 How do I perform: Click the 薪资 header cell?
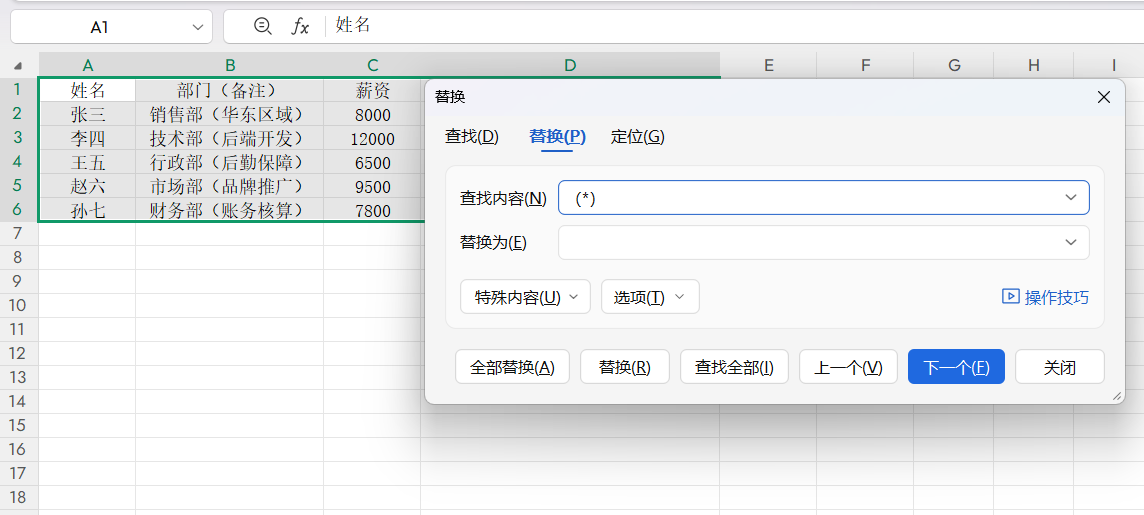372,90
